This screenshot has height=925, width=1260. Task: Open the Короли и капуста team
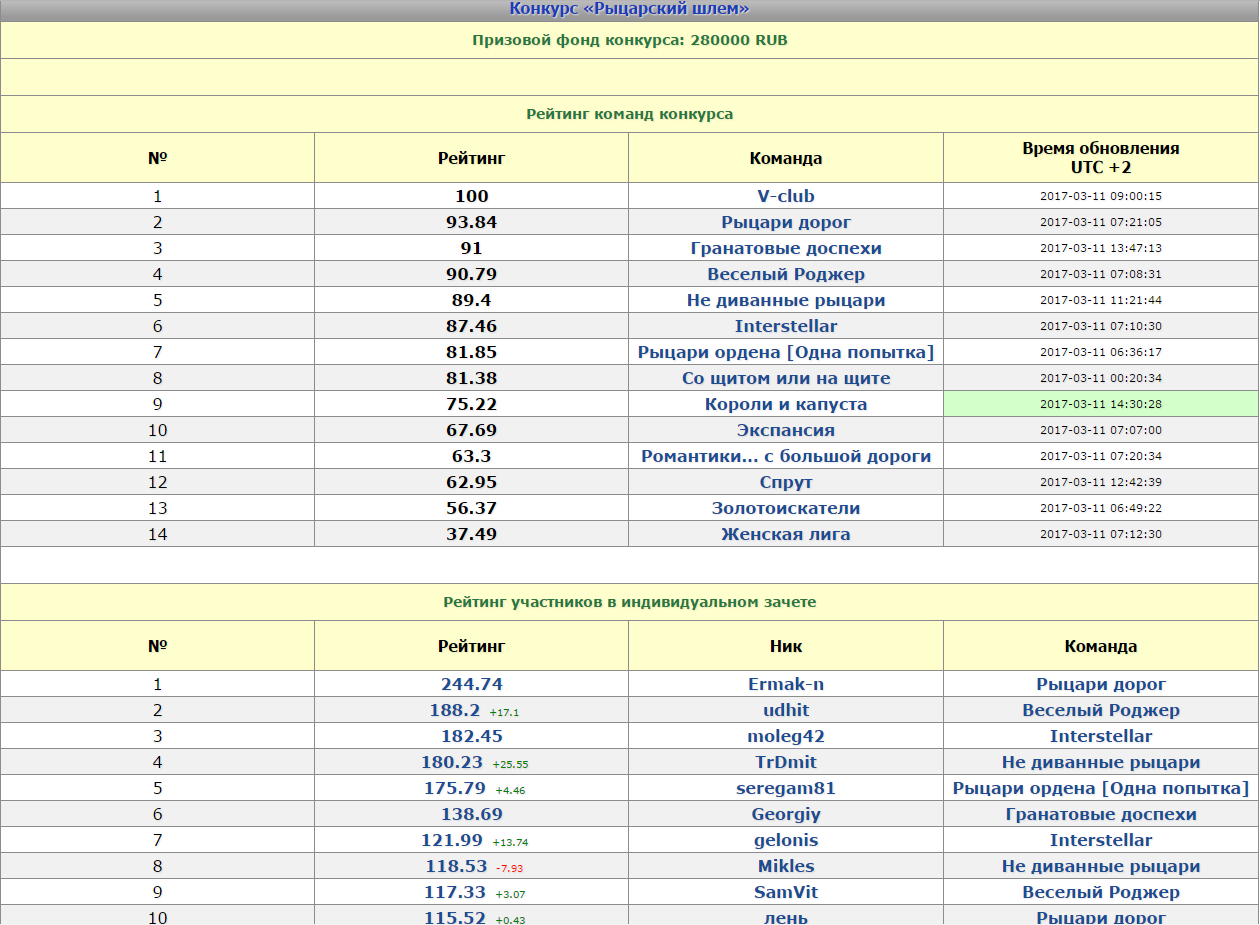(x=786, y=404)
